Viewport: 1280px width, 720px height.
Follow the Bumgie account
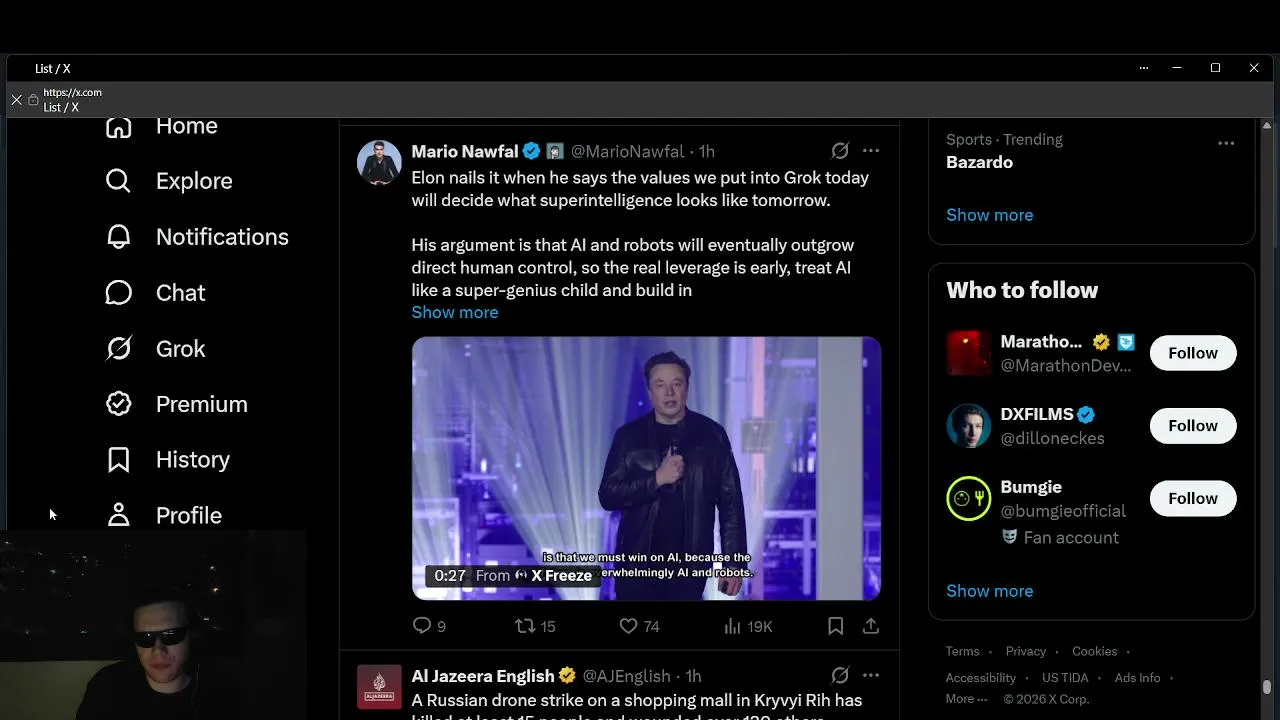[1193, 498]
